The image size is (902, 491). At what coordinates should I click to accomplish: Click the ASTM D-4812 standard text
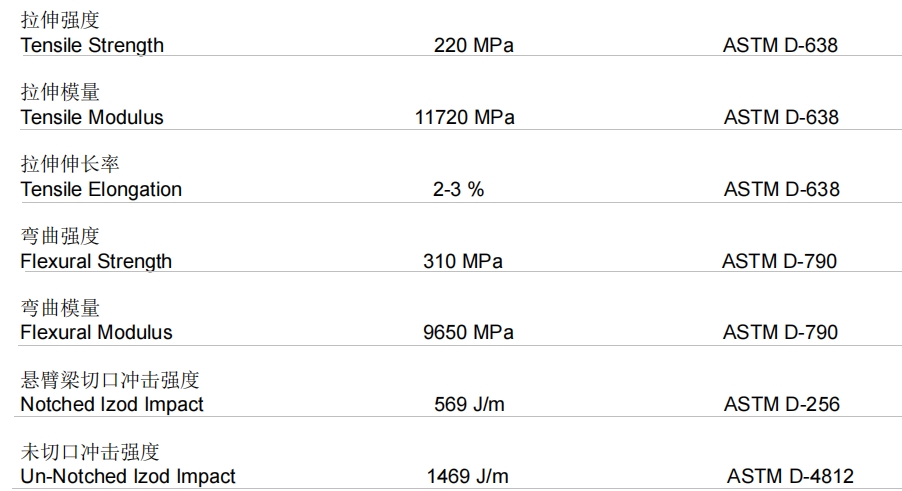point(790,476)
